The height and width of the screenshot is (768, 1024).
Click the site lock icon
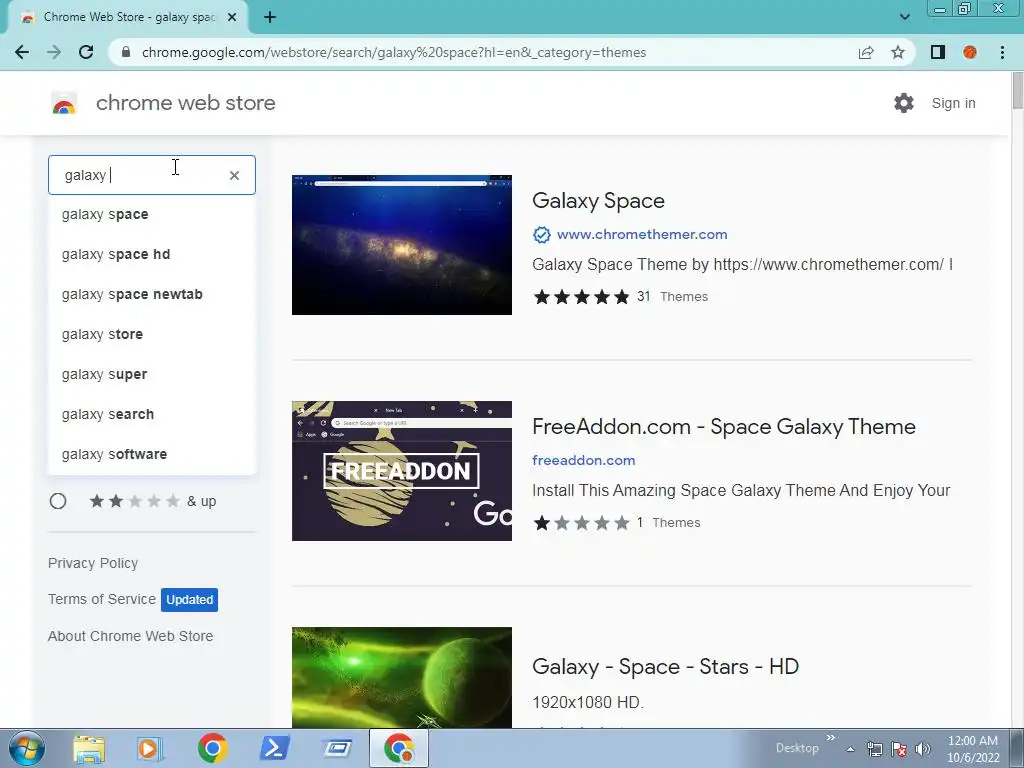point(127,52)
